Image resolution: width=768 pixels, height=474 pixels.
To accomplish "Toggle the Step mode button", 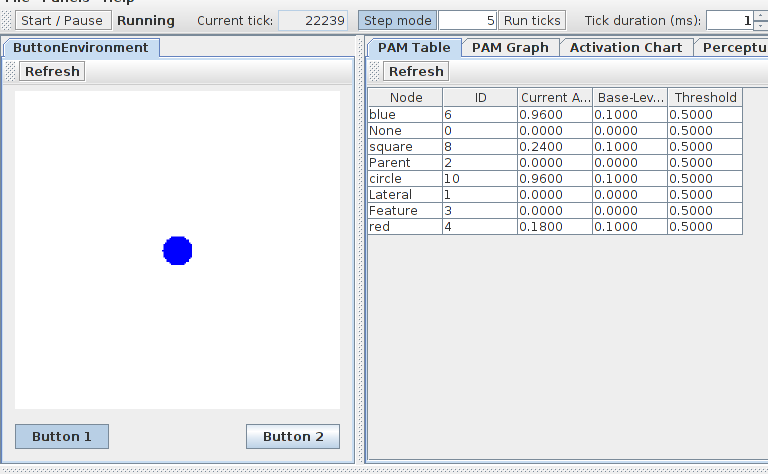I will pos(397,20).
